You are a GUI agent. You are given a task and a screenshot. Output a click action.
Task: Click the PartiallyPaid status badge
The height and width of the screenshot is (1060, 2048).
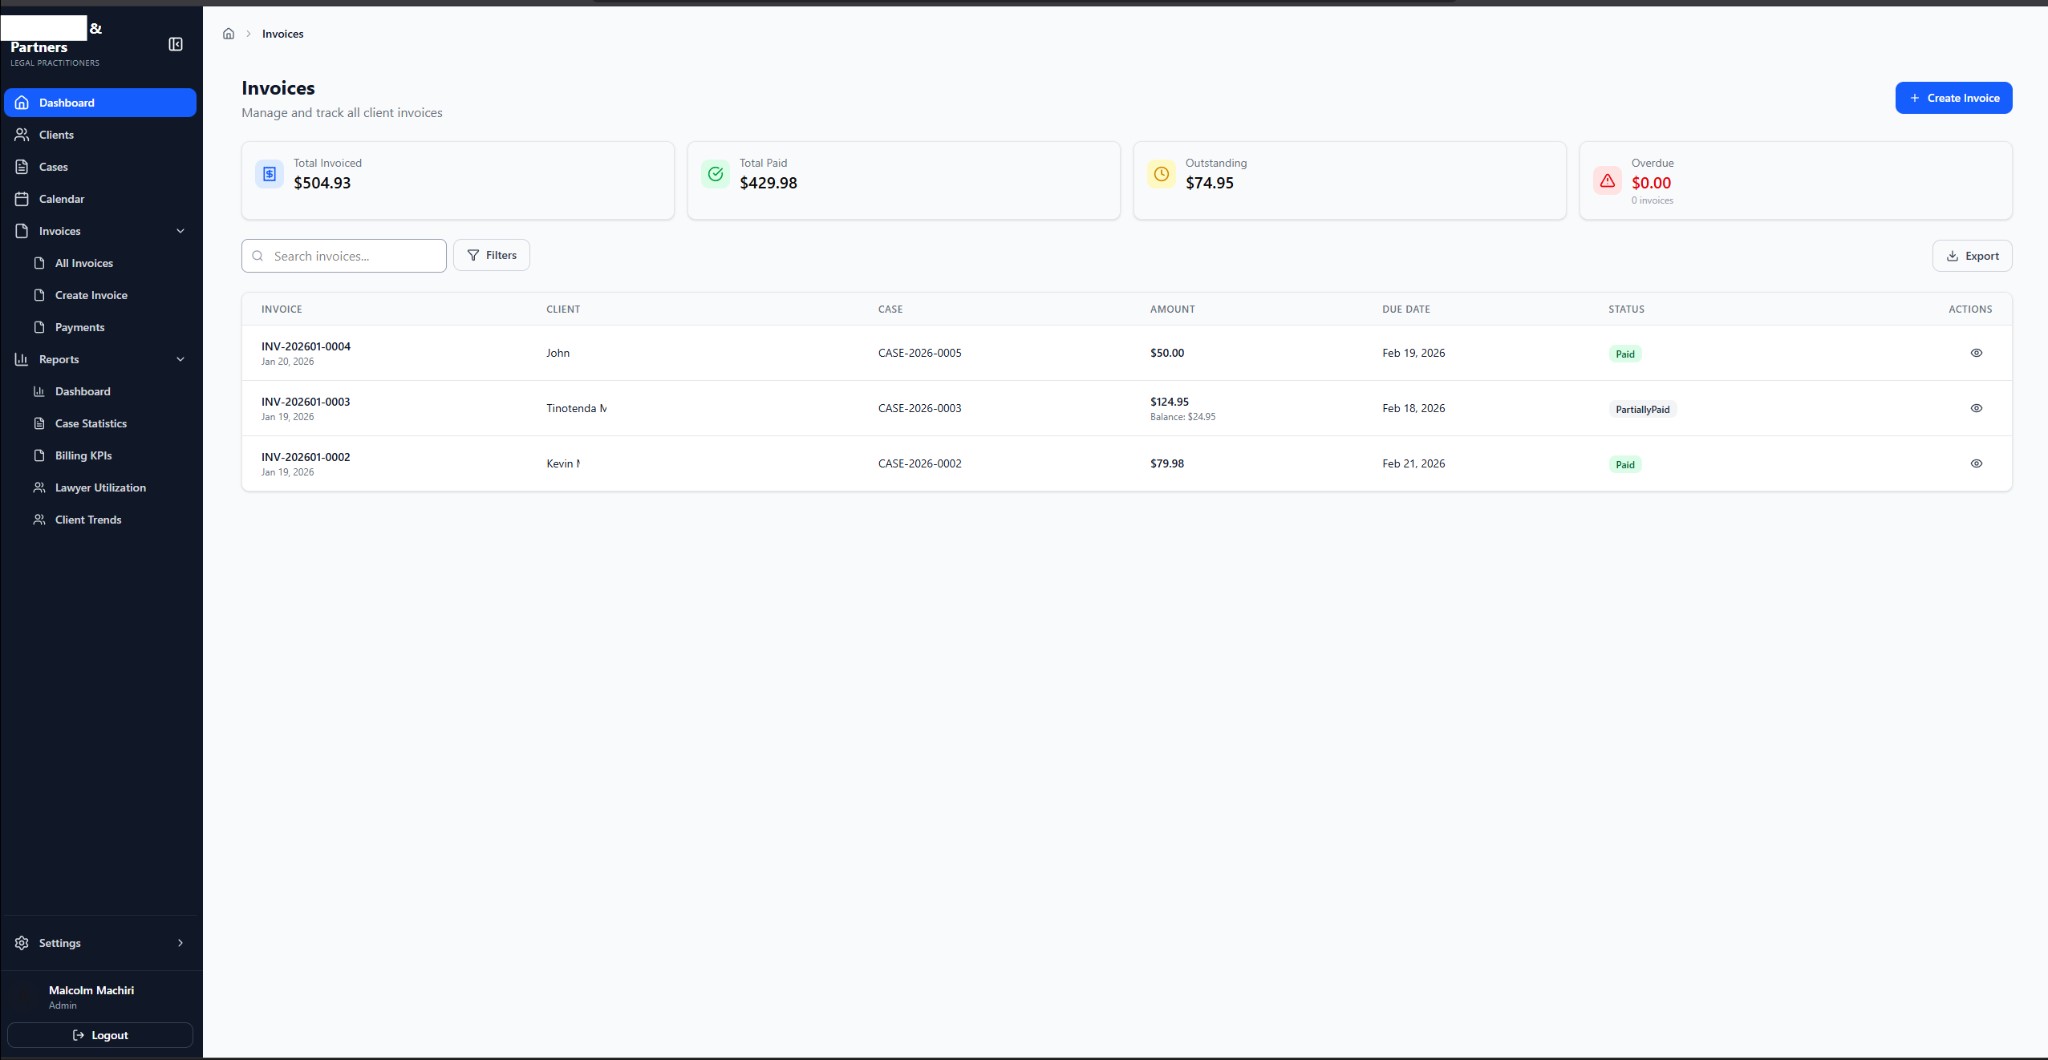pyautogui.click(x=1641, y=409)
